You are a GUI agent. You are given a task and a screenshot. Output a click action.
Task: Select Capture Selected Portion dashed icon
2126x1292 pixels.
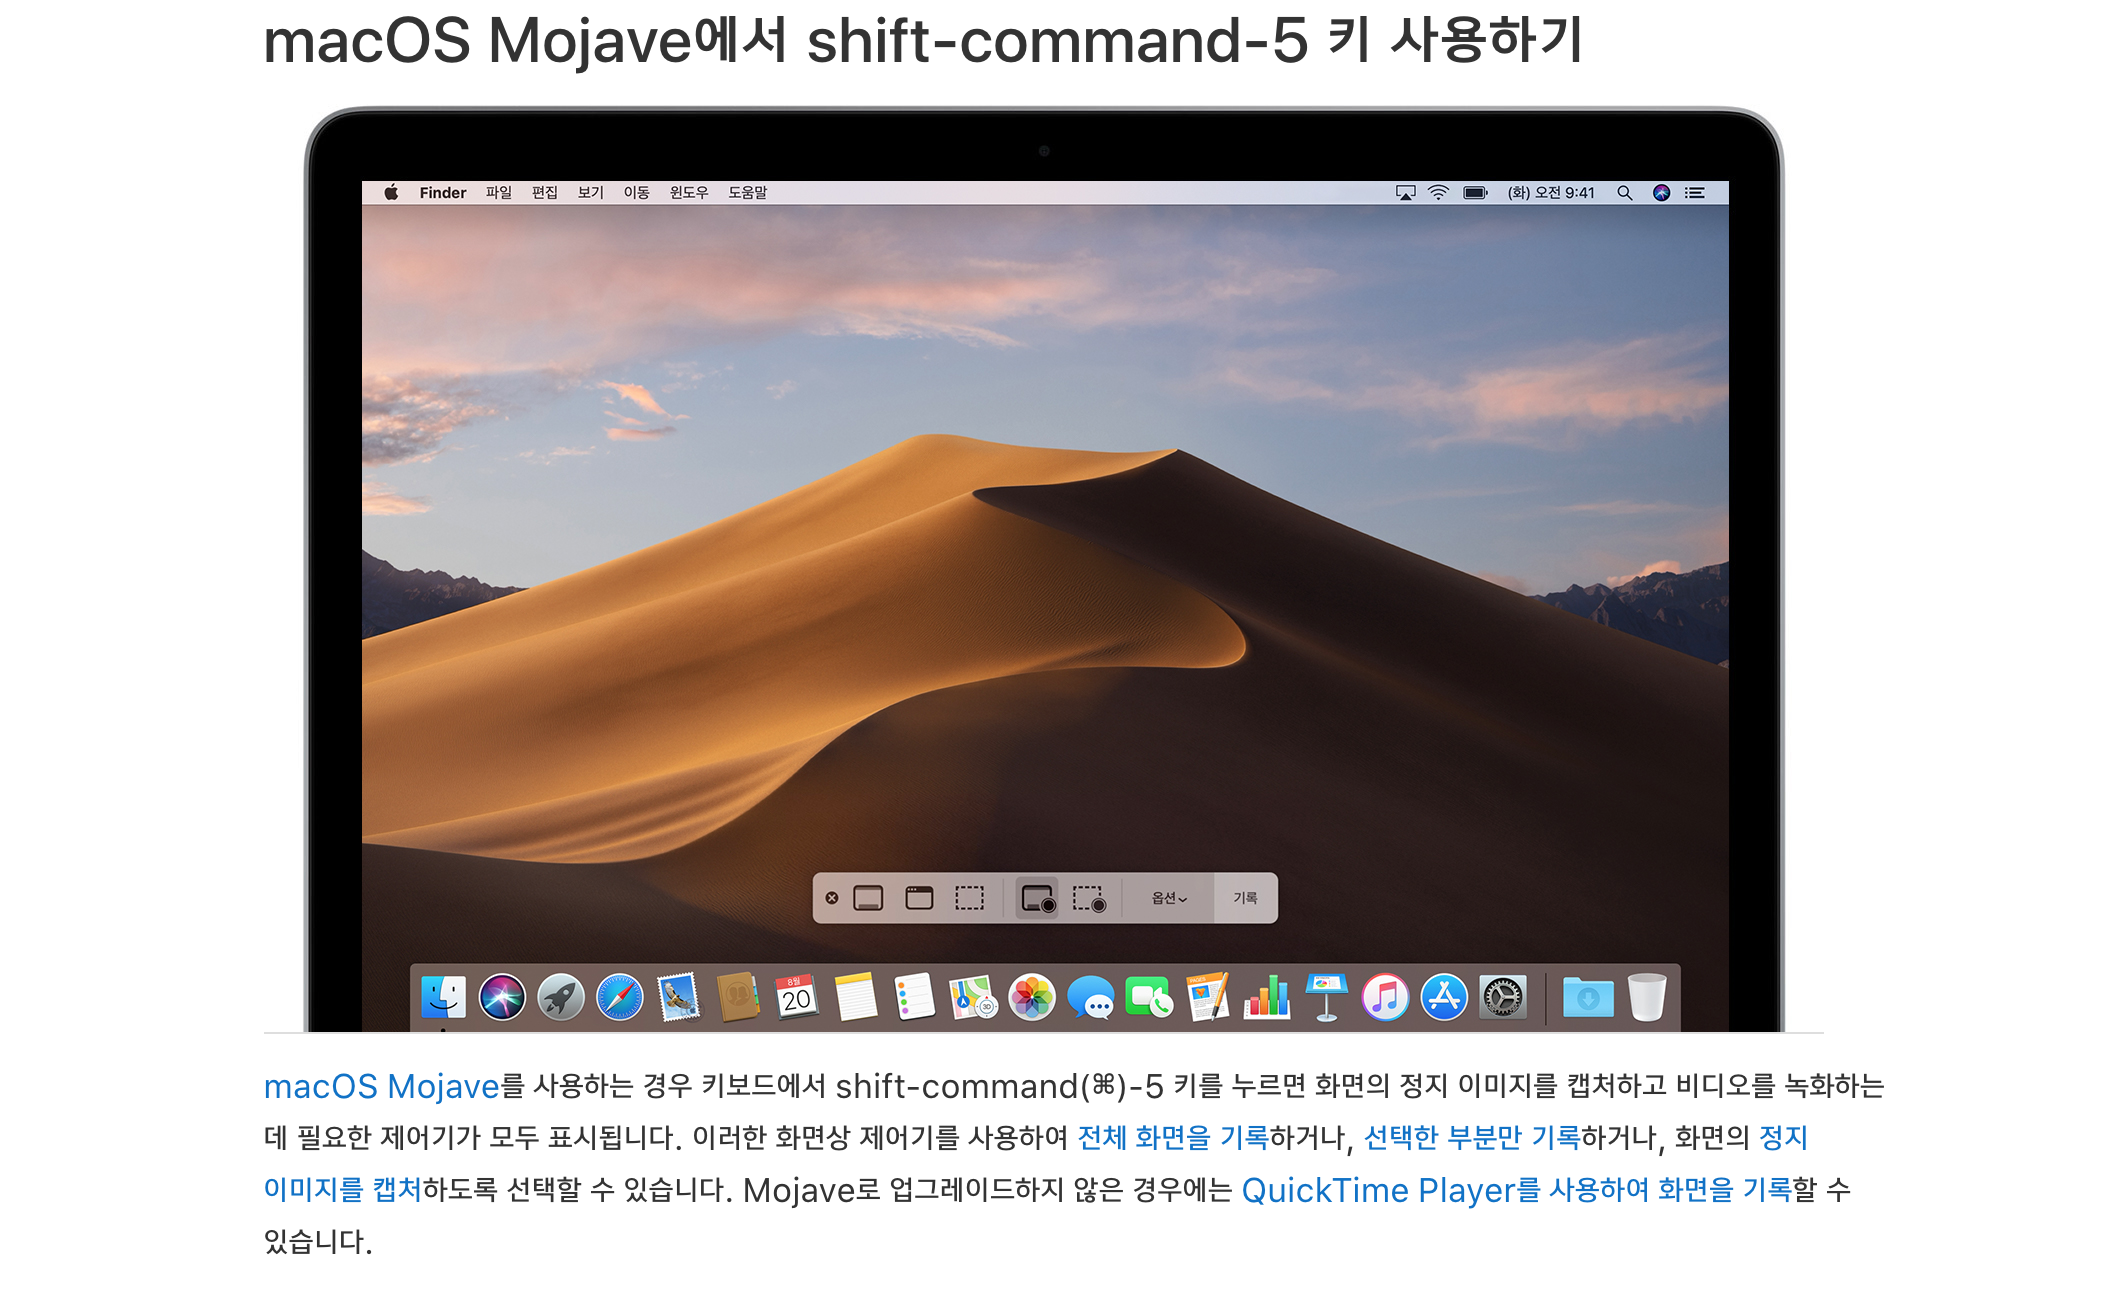[969, 898]
